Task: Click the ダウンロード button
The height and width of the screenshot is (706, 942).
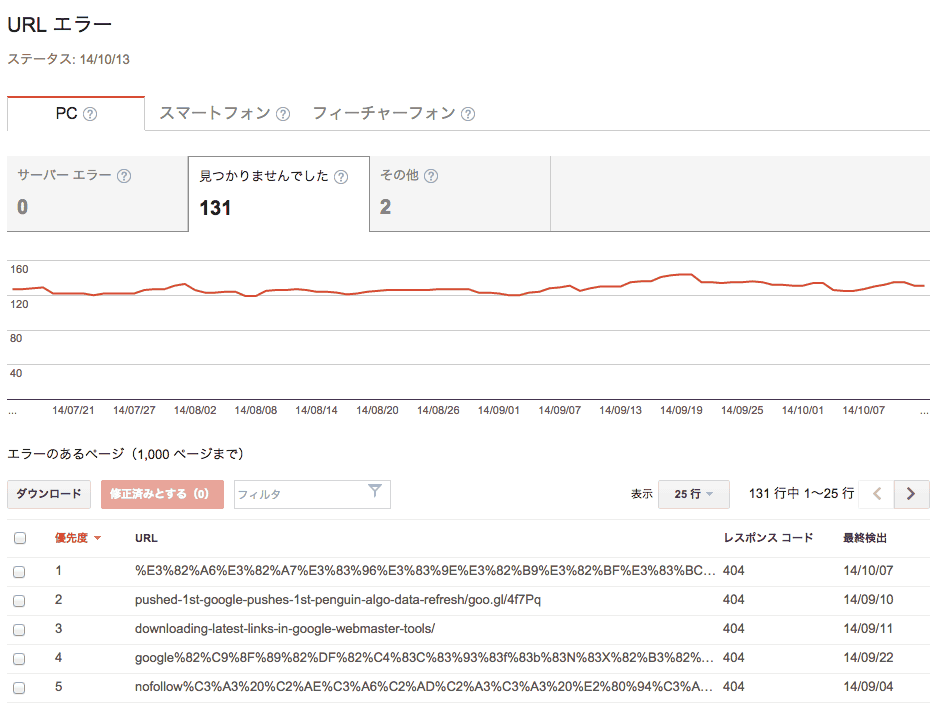Action: (x=49, y=494)
